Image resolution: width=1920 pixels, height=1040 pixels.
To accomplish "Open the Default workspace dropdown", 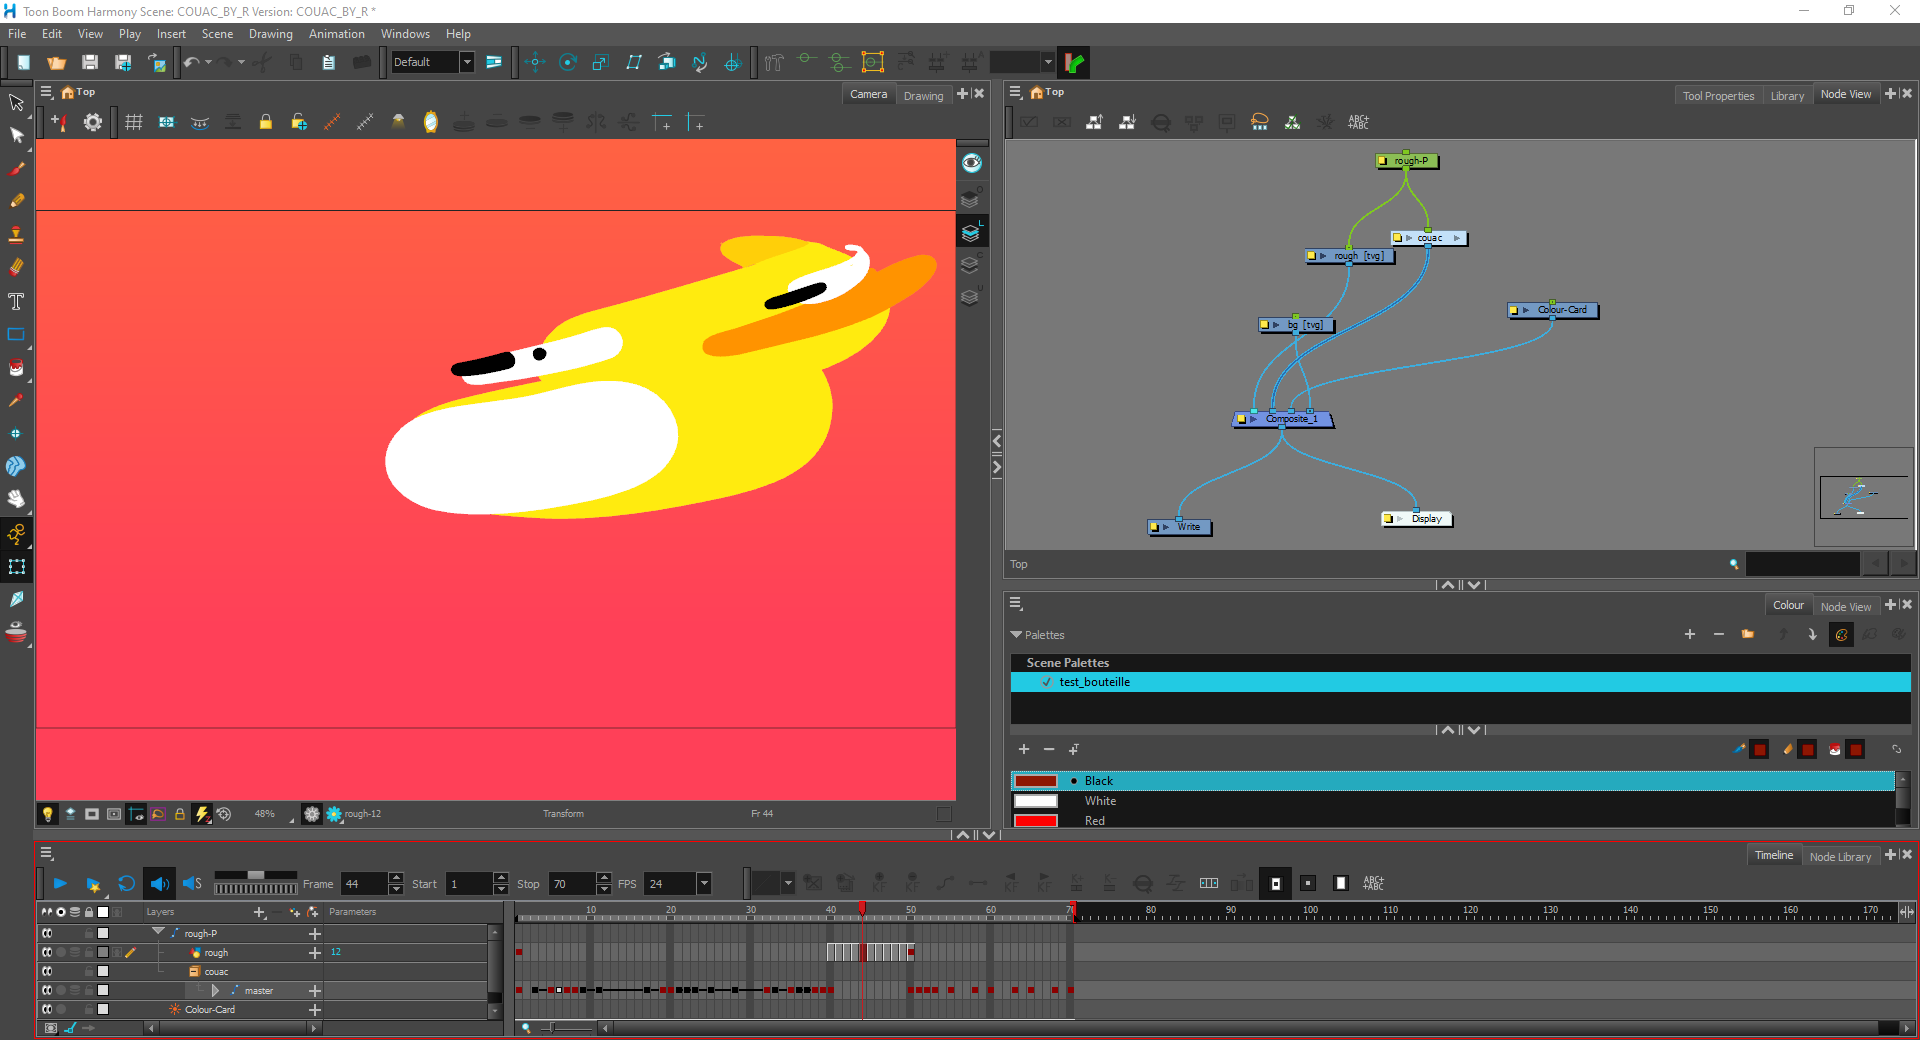I will [466, 62].
